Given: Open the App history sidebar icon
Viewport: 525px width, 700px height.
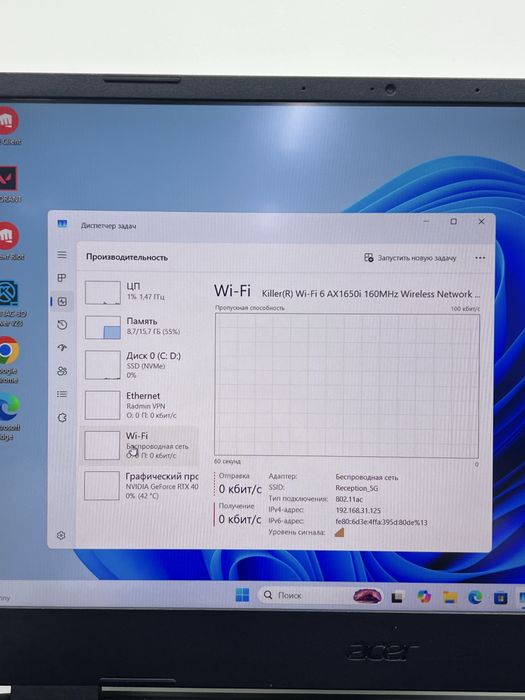Looking at the screenshot, I should click(62, 325).
